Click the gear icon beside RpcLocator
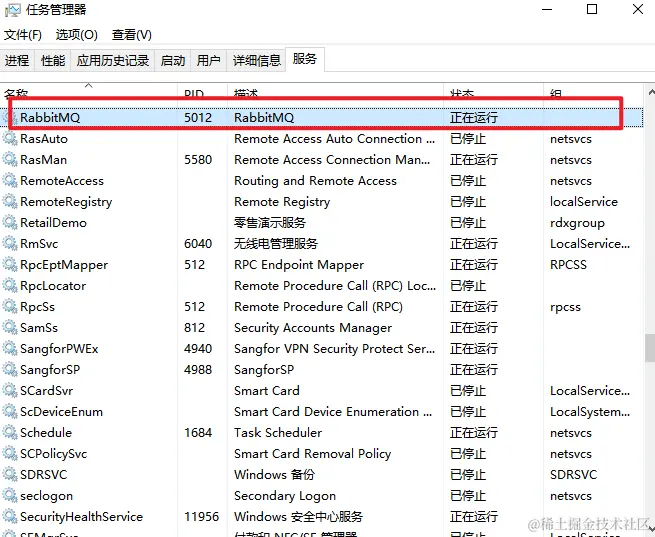The image size is (655, 537). [10, 285]
